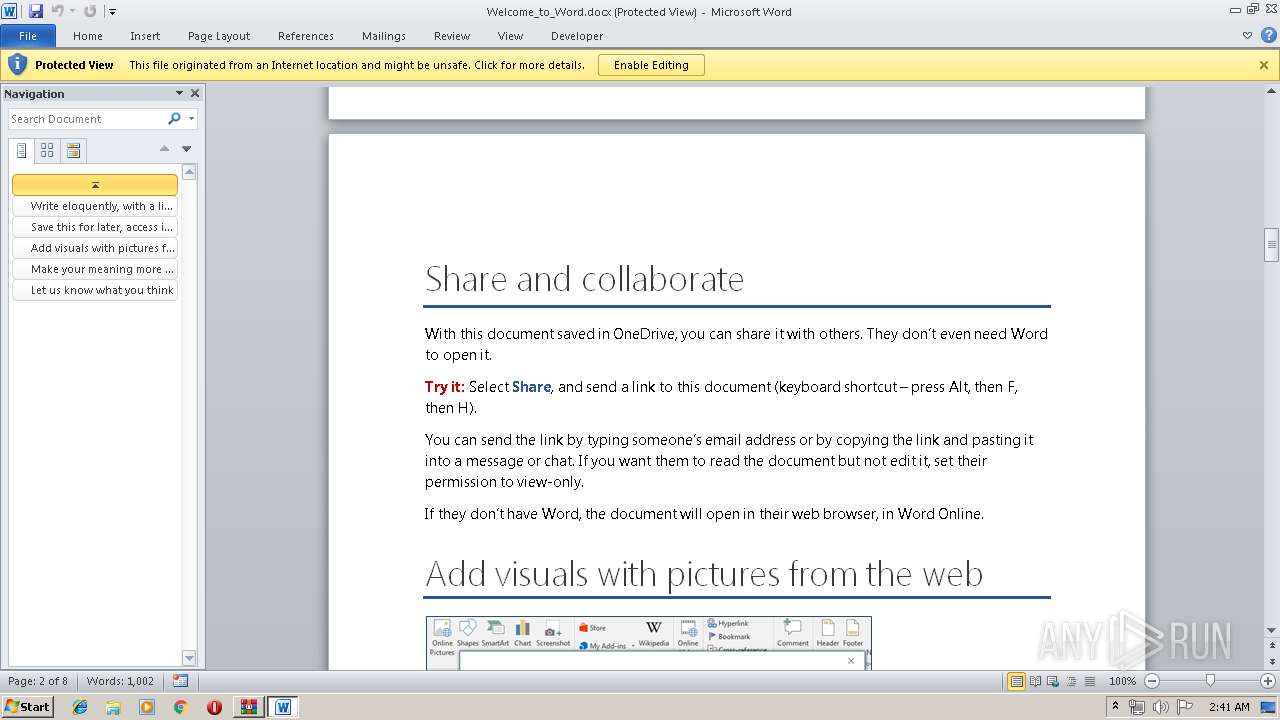Image resolution: width=1280 pixels, height=720 pixels.
Task: Browse search results tab in Navigation pane
Action: [x=73, y=151]
